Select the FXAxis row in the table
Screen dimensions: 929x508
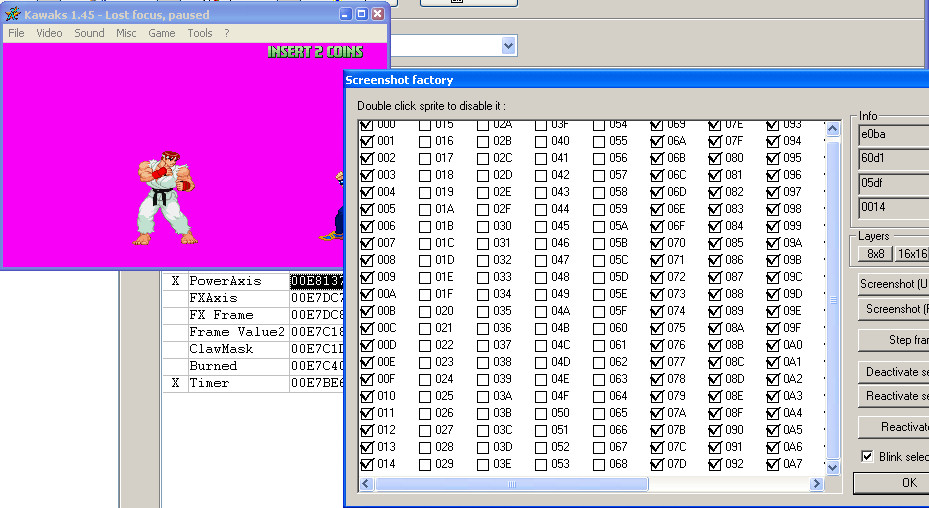[254, 298]
